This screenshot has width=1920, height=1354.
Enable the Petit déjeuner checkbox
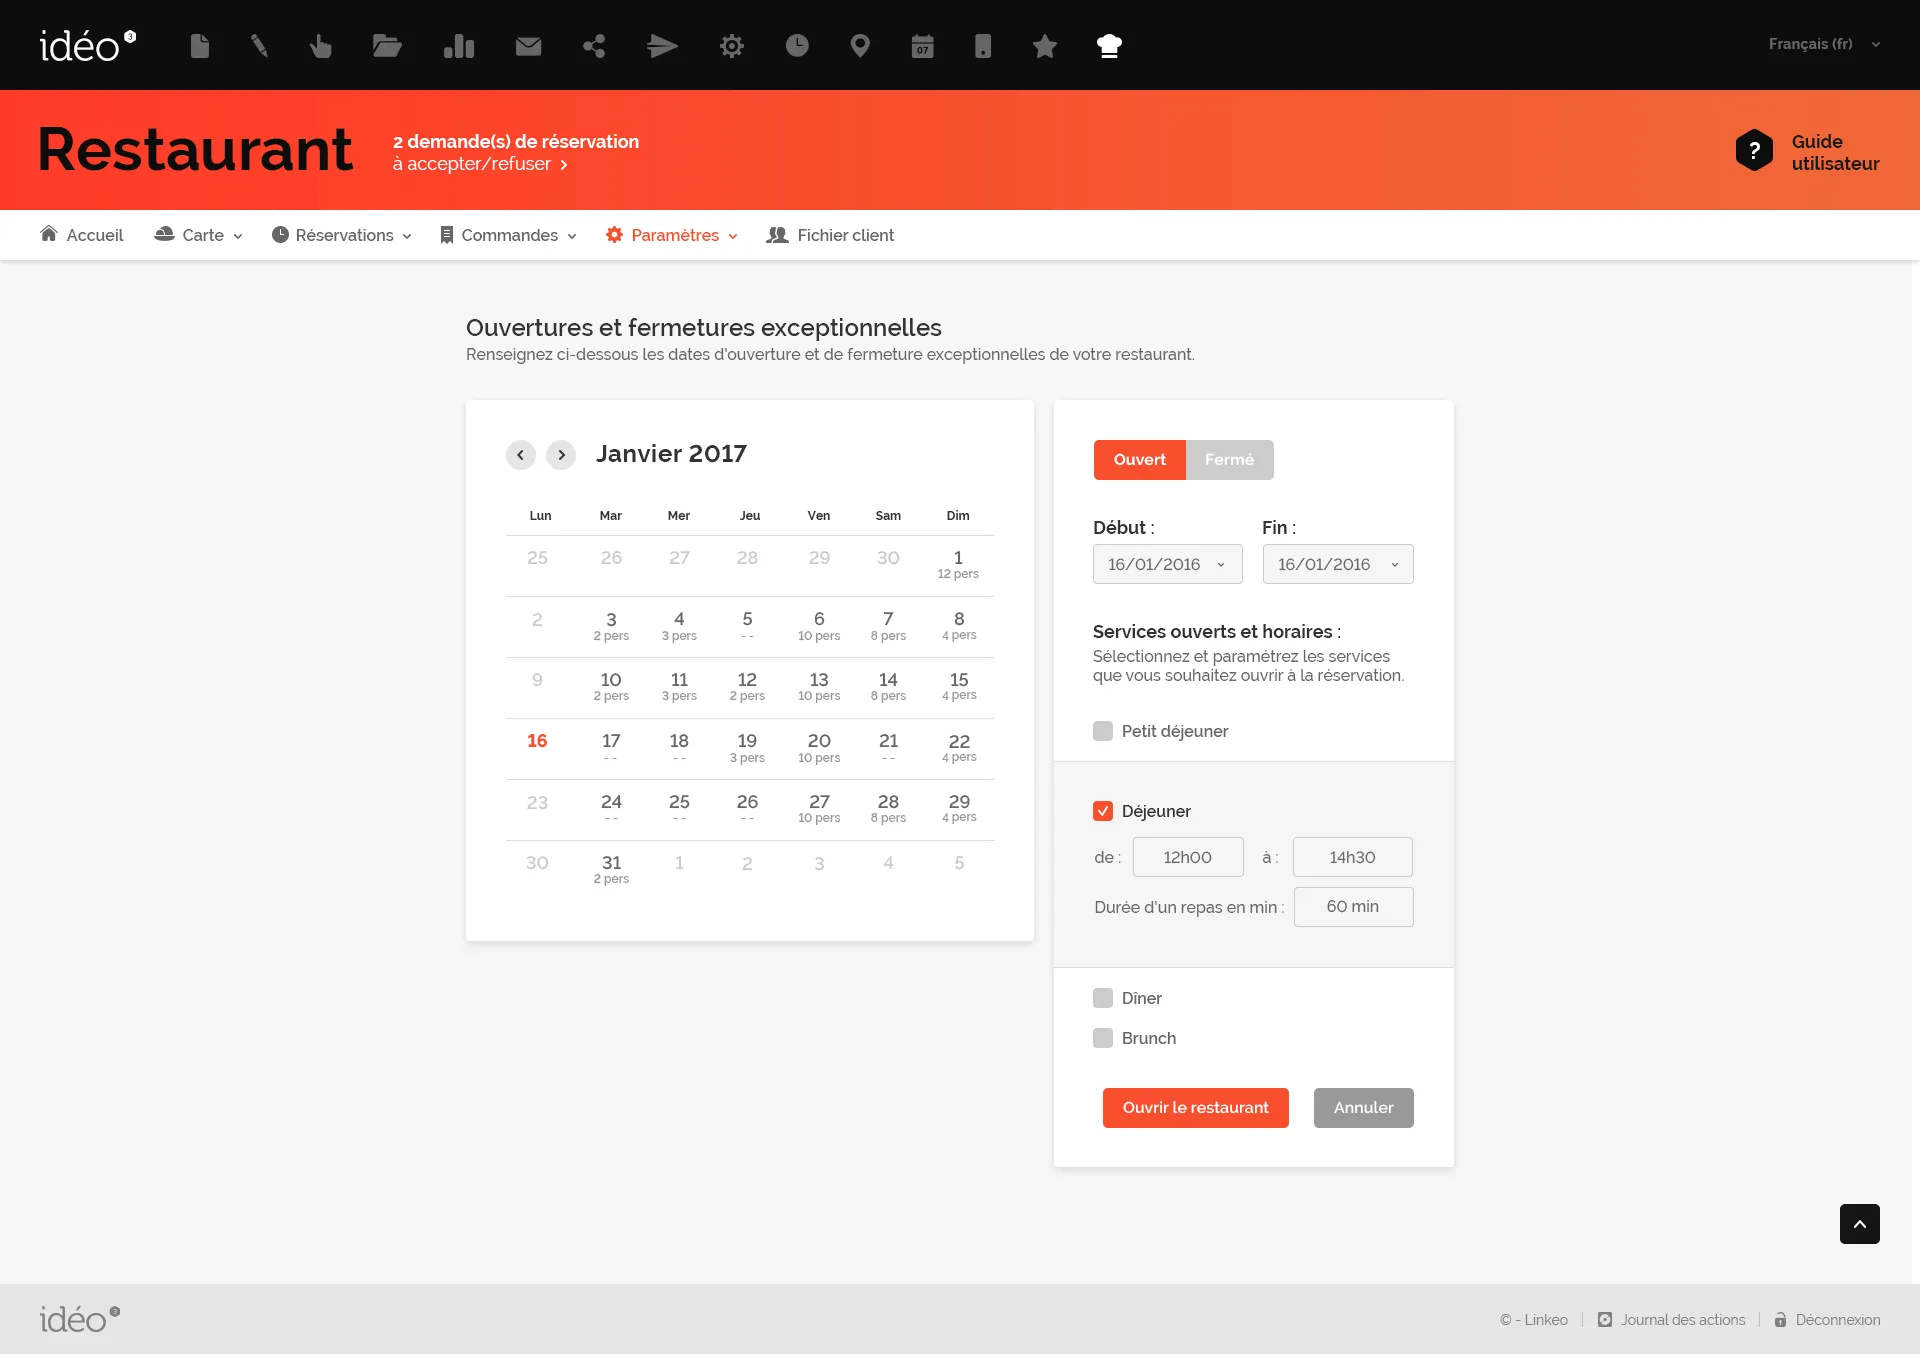[x=1103, y=731]
